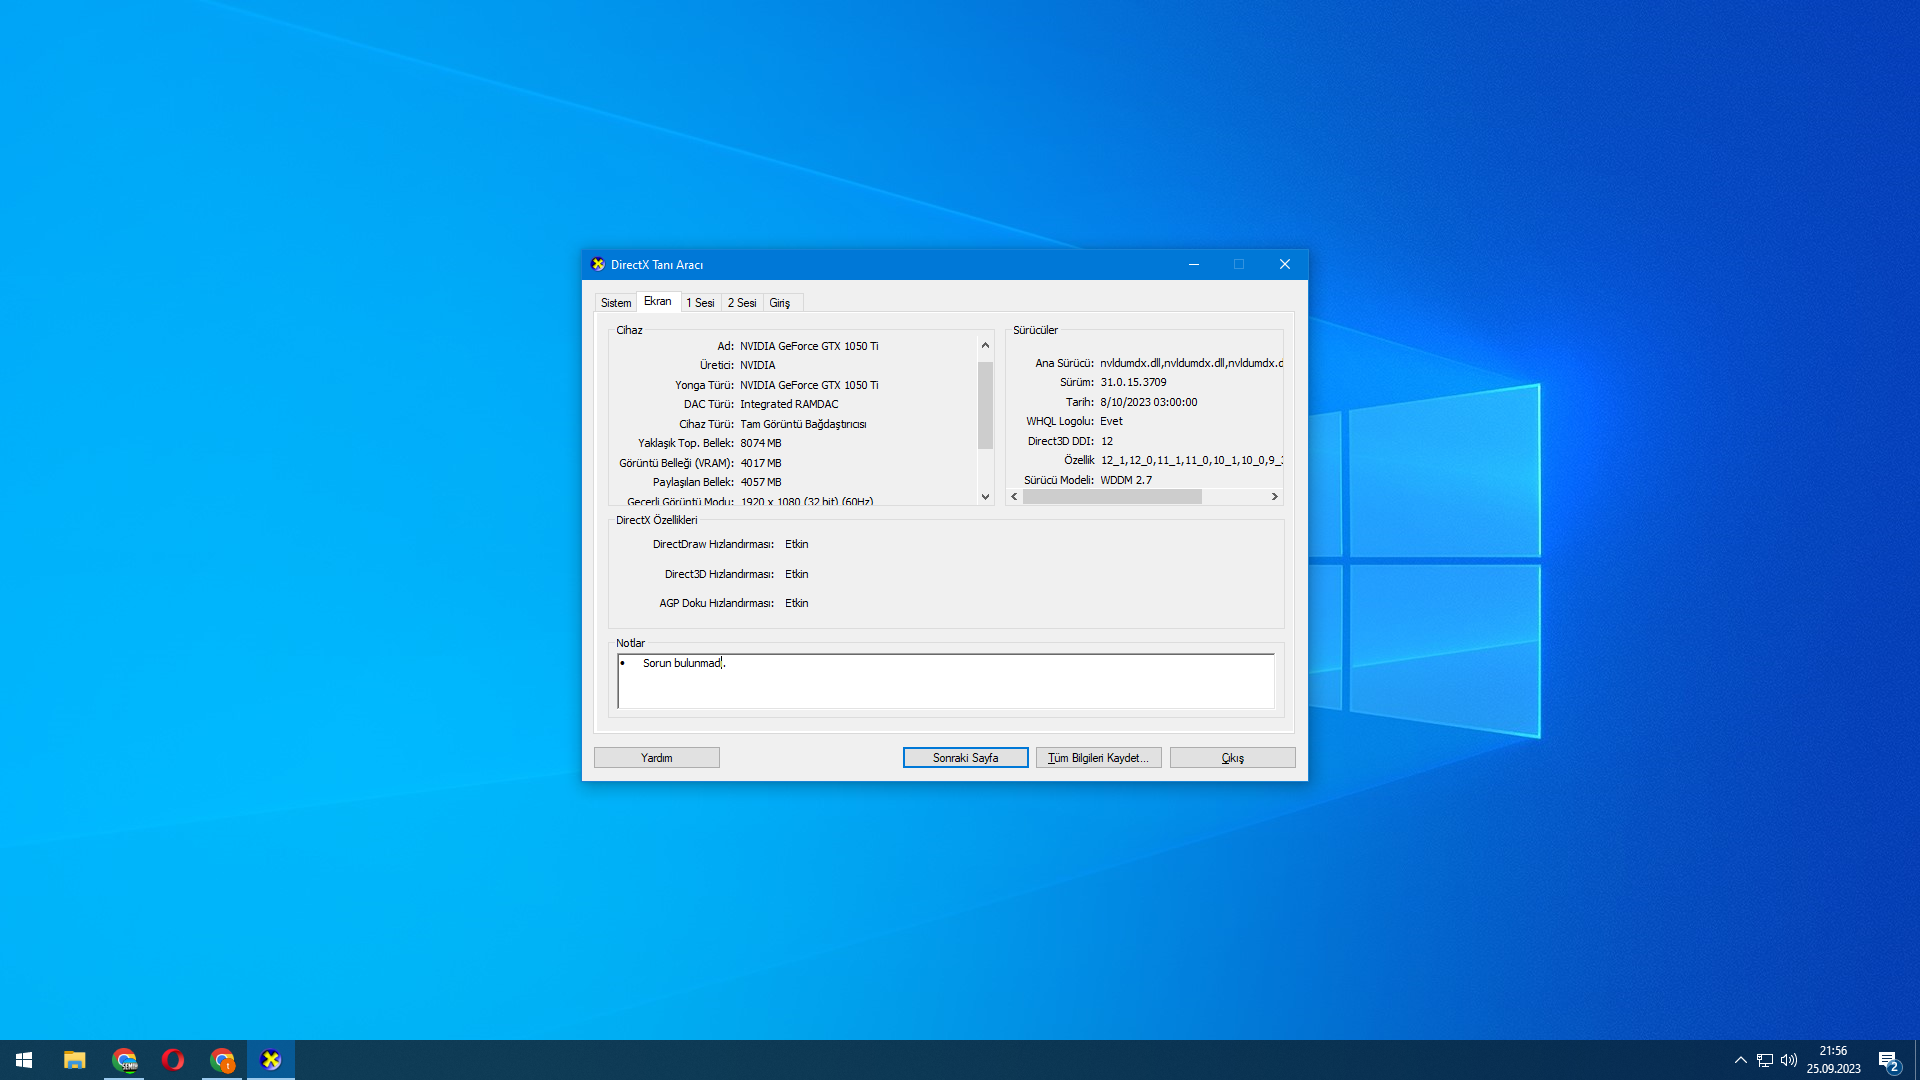Go to the Giriş tab
This screenshot has height=1080, width=1920.
(780, 303)
